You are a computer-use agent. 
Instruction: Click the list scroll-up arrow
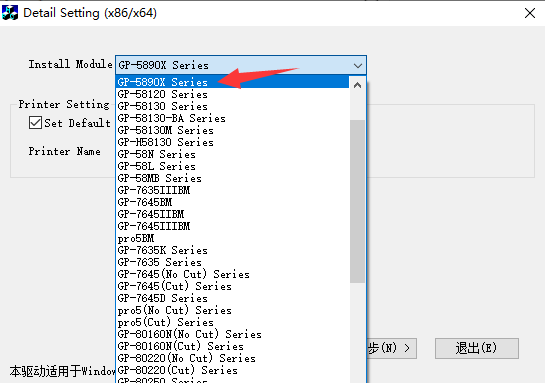click(x=357, y=85)
